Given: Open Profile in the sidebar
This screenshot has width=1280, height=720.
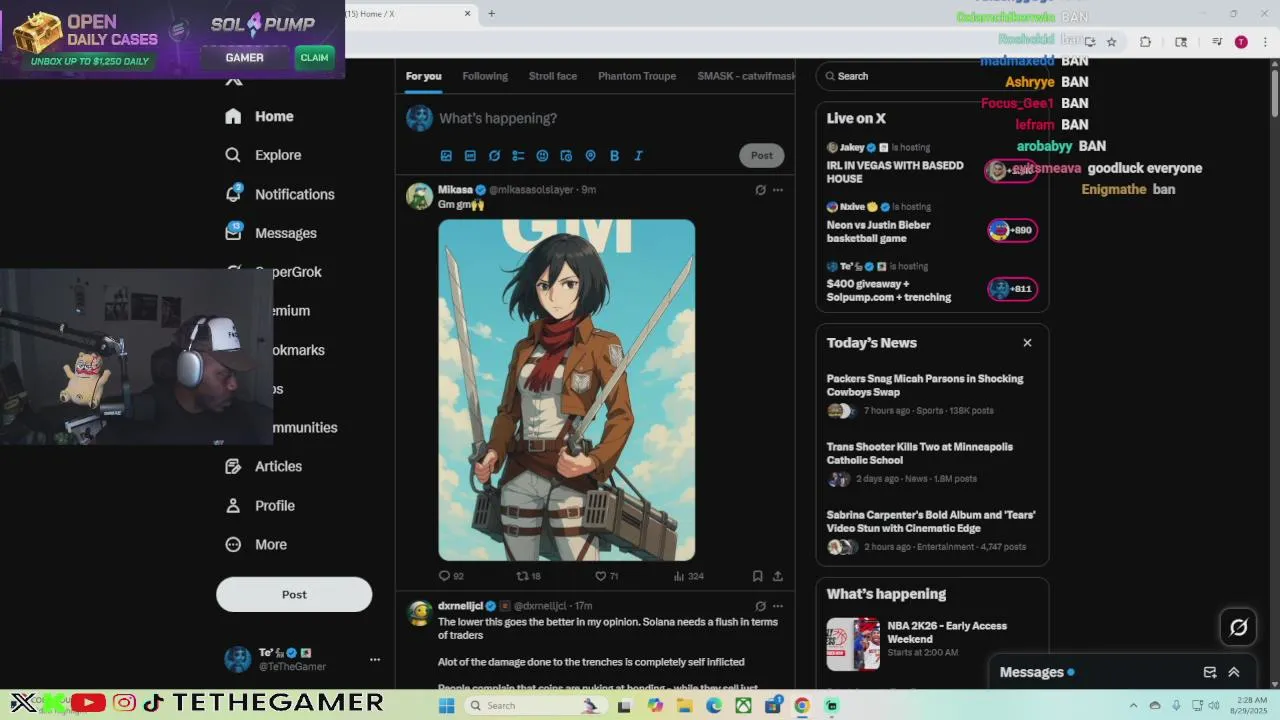Looking at the screenshot, I should 260,505.
